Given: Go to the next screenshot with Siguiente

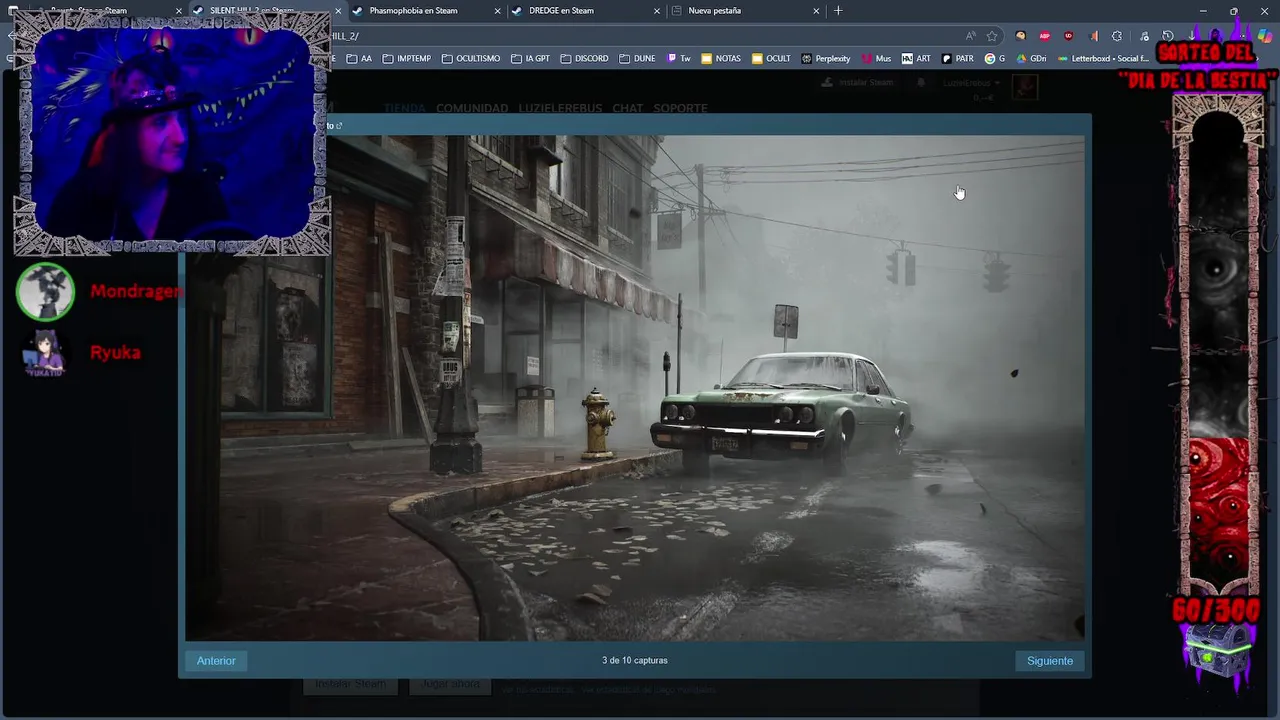Looking at the screenshot, I should pos(1050,661).
